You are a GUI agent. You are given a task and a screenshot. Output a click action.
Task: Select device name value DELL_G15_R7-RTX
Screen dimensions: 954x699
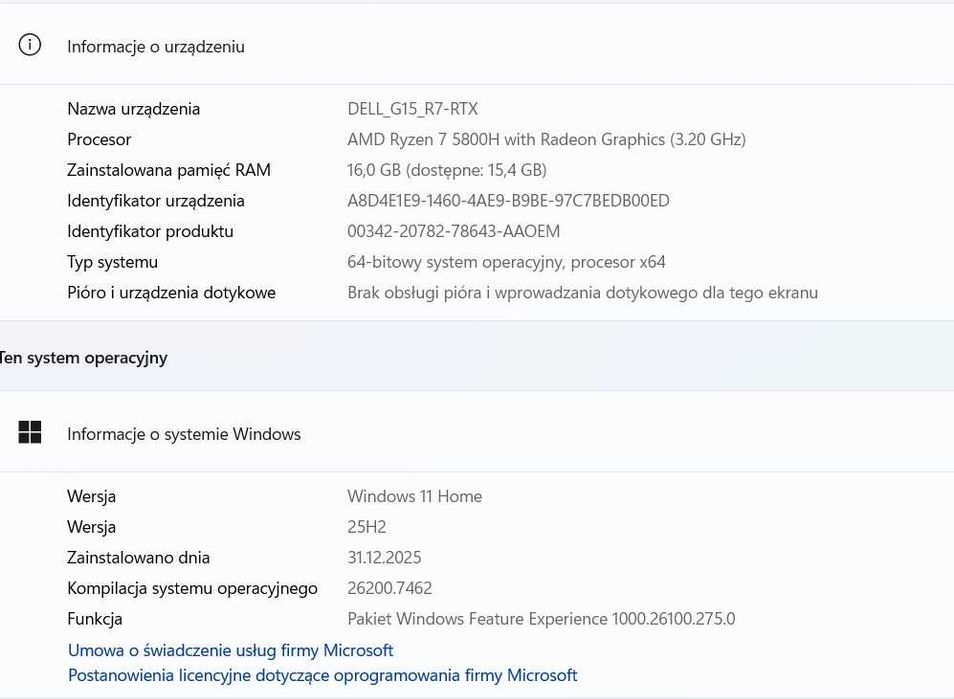tap(413, 109)
